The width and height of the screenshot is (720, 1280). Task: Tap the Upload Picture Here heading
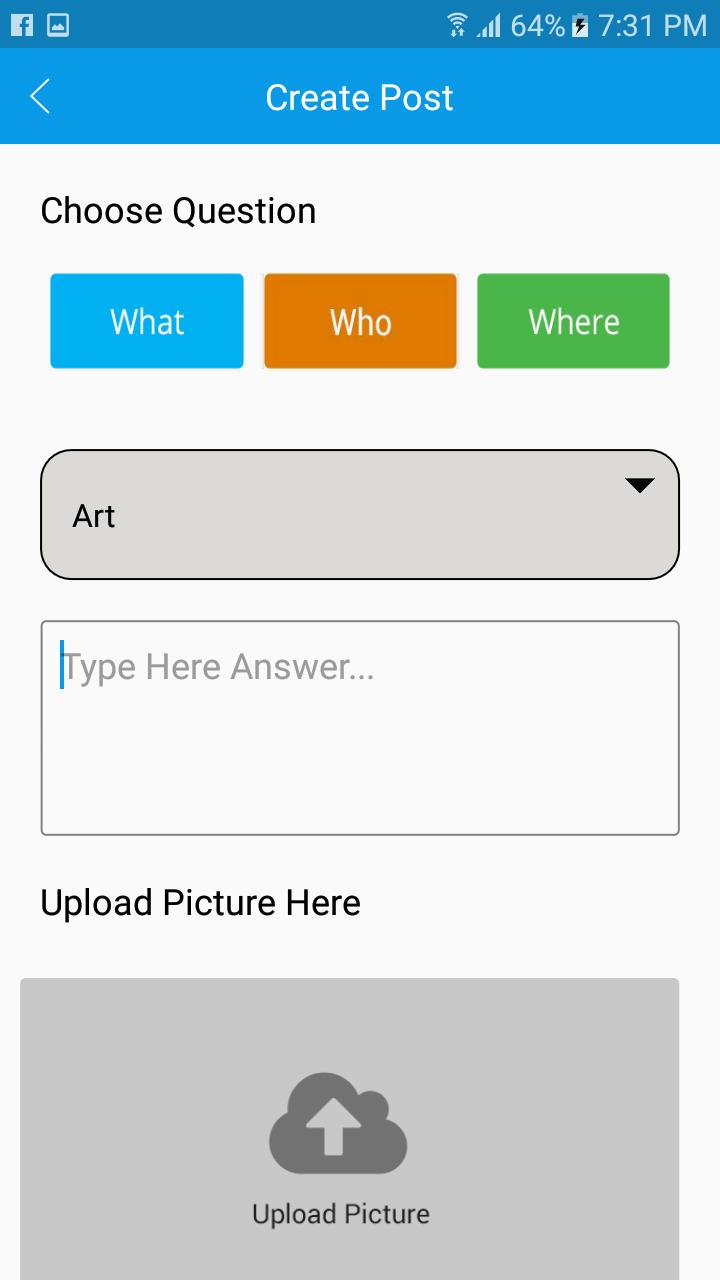(200, 903)
